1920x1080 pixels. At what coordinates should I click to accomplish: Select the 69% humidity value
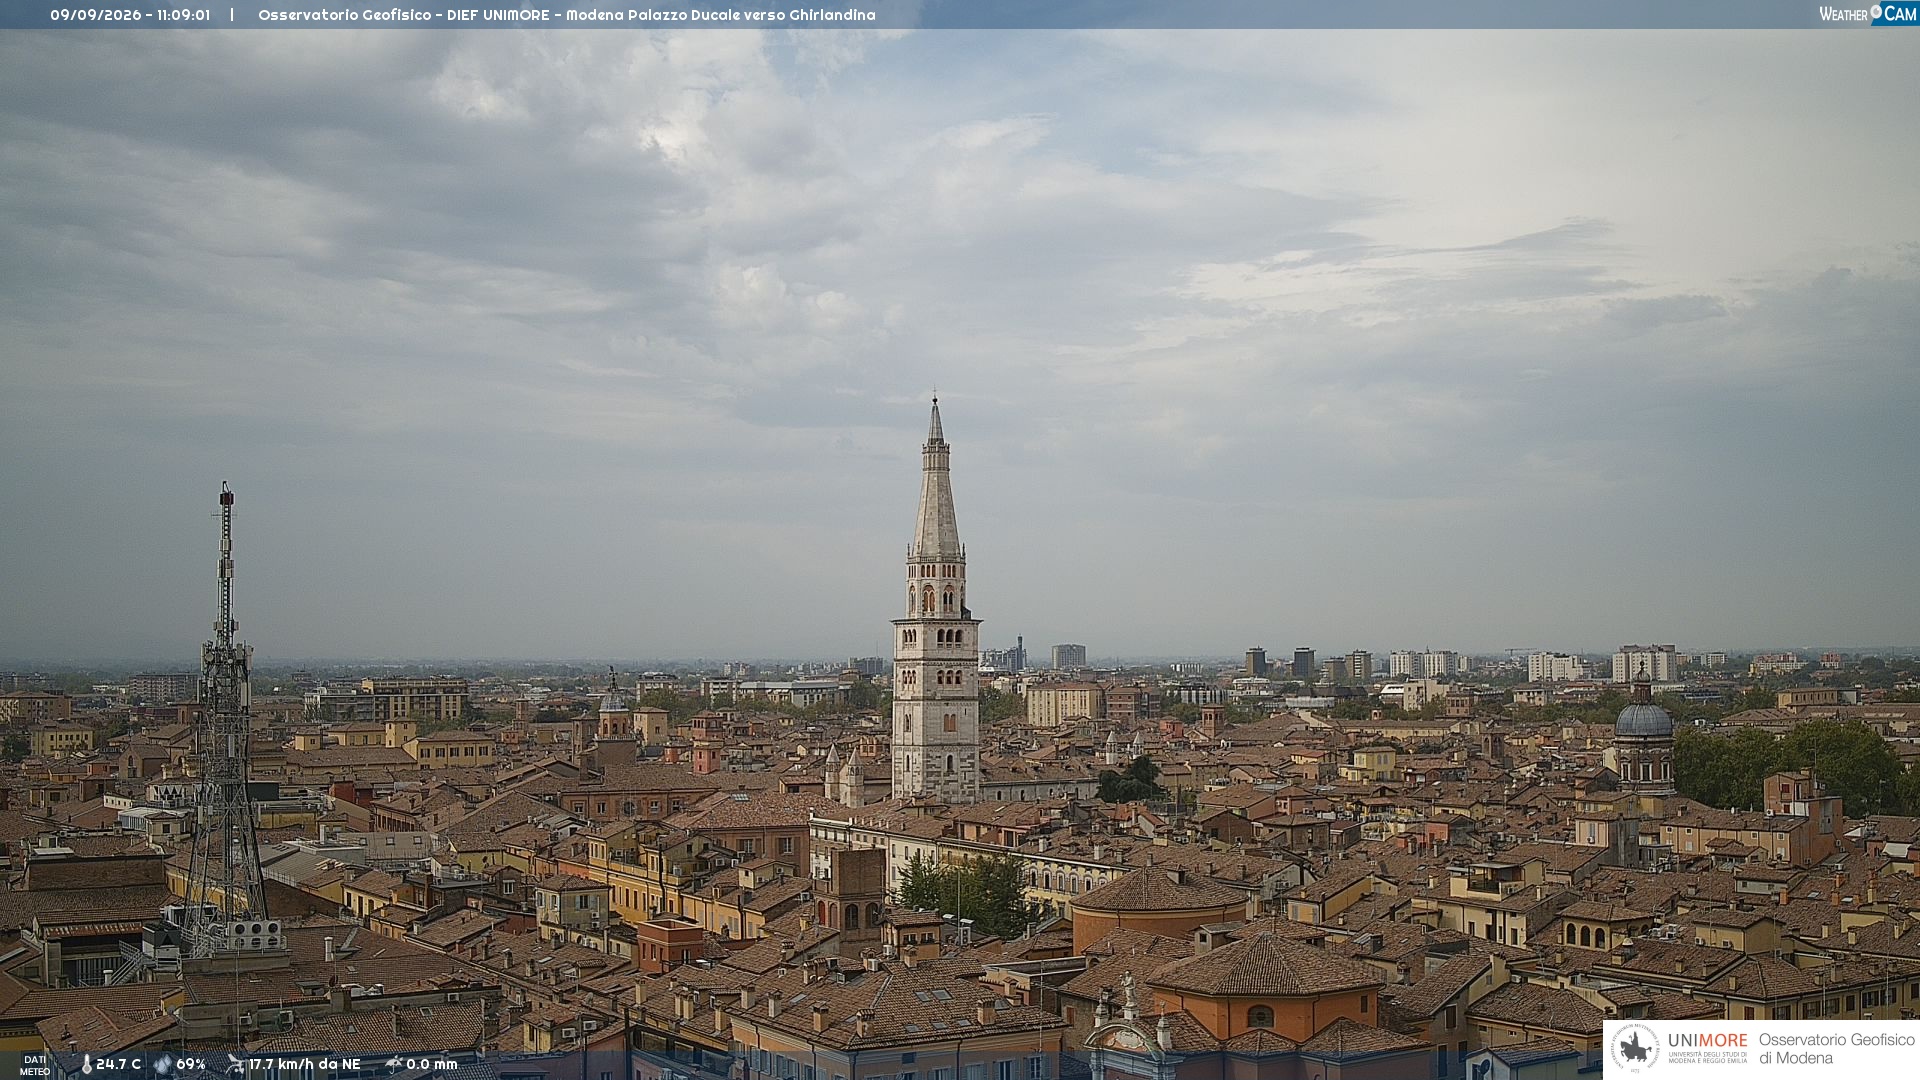pyautogui.click(x=191, y=1064)
